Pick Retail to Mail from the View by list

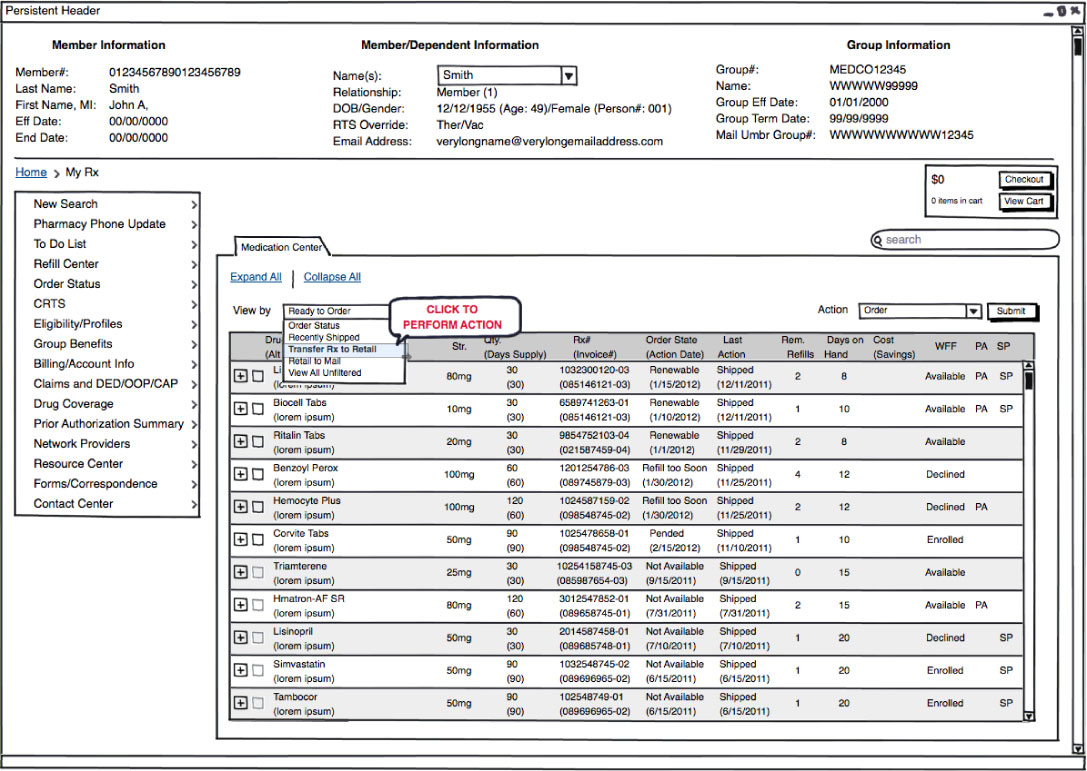315,361
